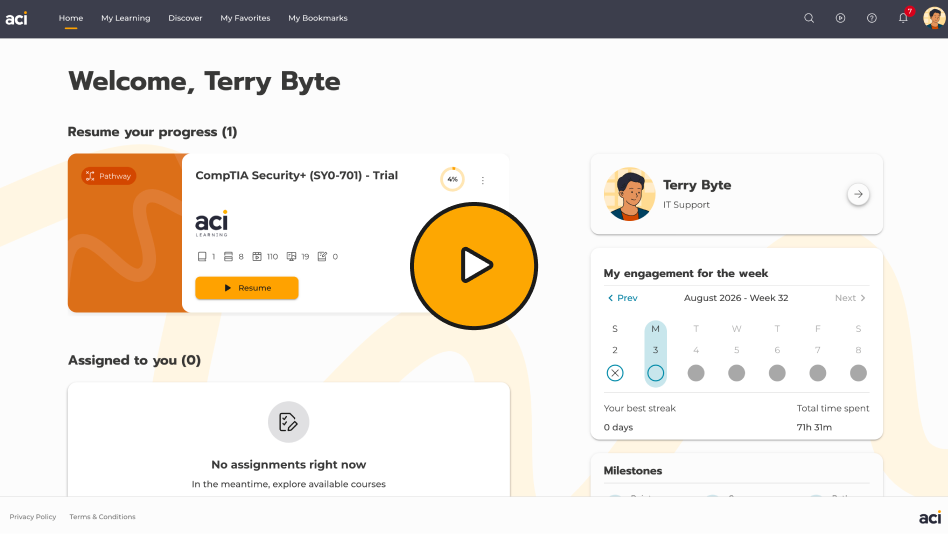
Task: Select the Wednesday 5 day circle
Action: point(736,373)
